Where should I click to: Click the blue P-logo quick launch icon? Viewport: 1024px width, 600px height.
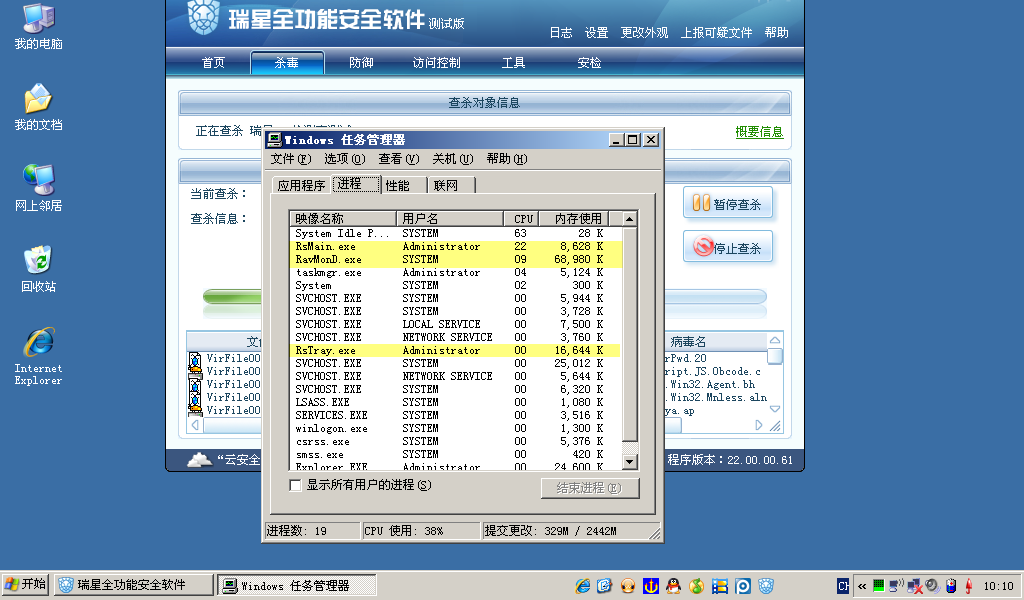coord(743,586)
